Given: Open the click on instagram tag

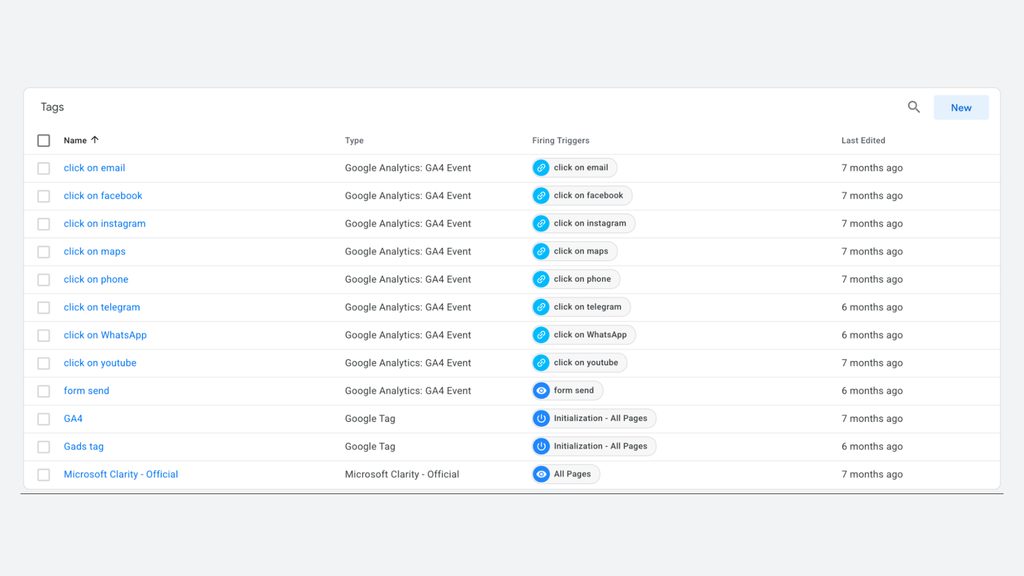Looking at the screenshot, I should point(104,223).
